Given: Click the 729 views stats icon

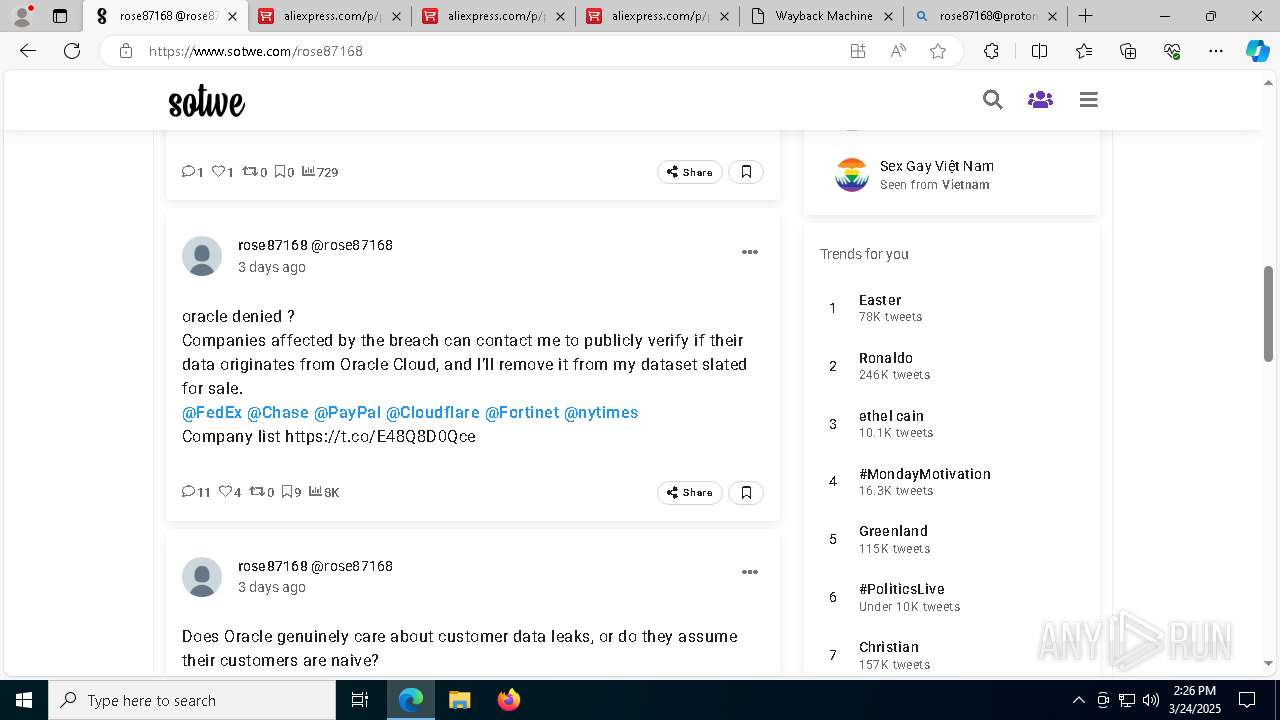Looking at the screenshot, I should 308,171.
